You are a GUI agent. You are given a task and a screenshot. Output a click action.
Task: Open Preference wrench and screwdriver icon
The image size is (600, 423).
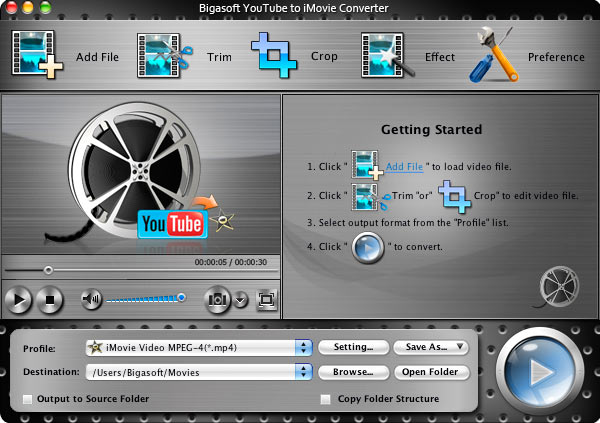click(494, 54)
